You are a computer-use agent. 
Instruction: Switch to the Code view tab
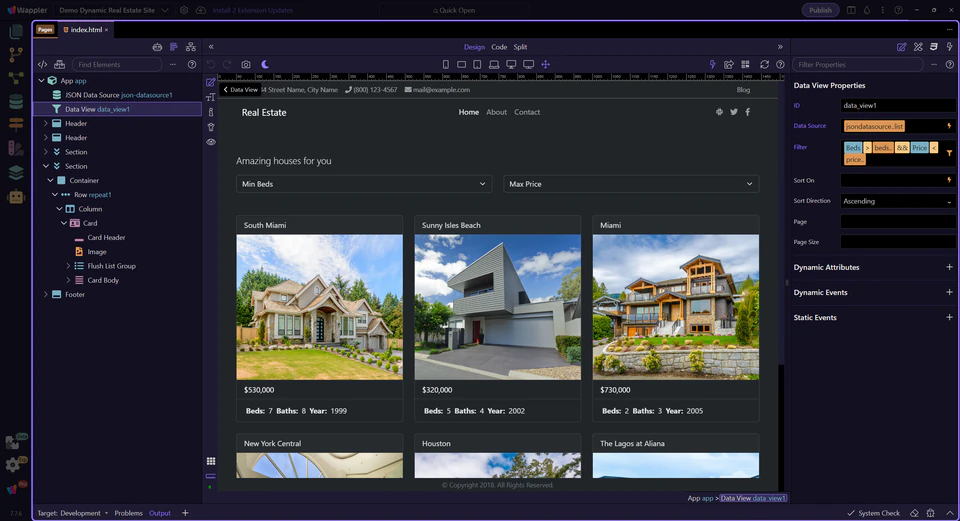(499, 47)
